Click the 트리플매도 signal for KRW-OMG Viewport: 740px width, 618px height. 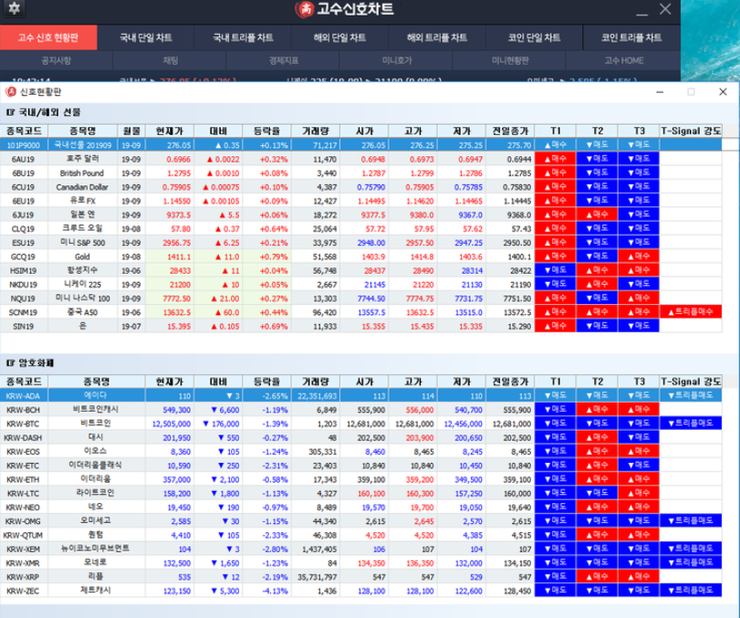[691, 521]
